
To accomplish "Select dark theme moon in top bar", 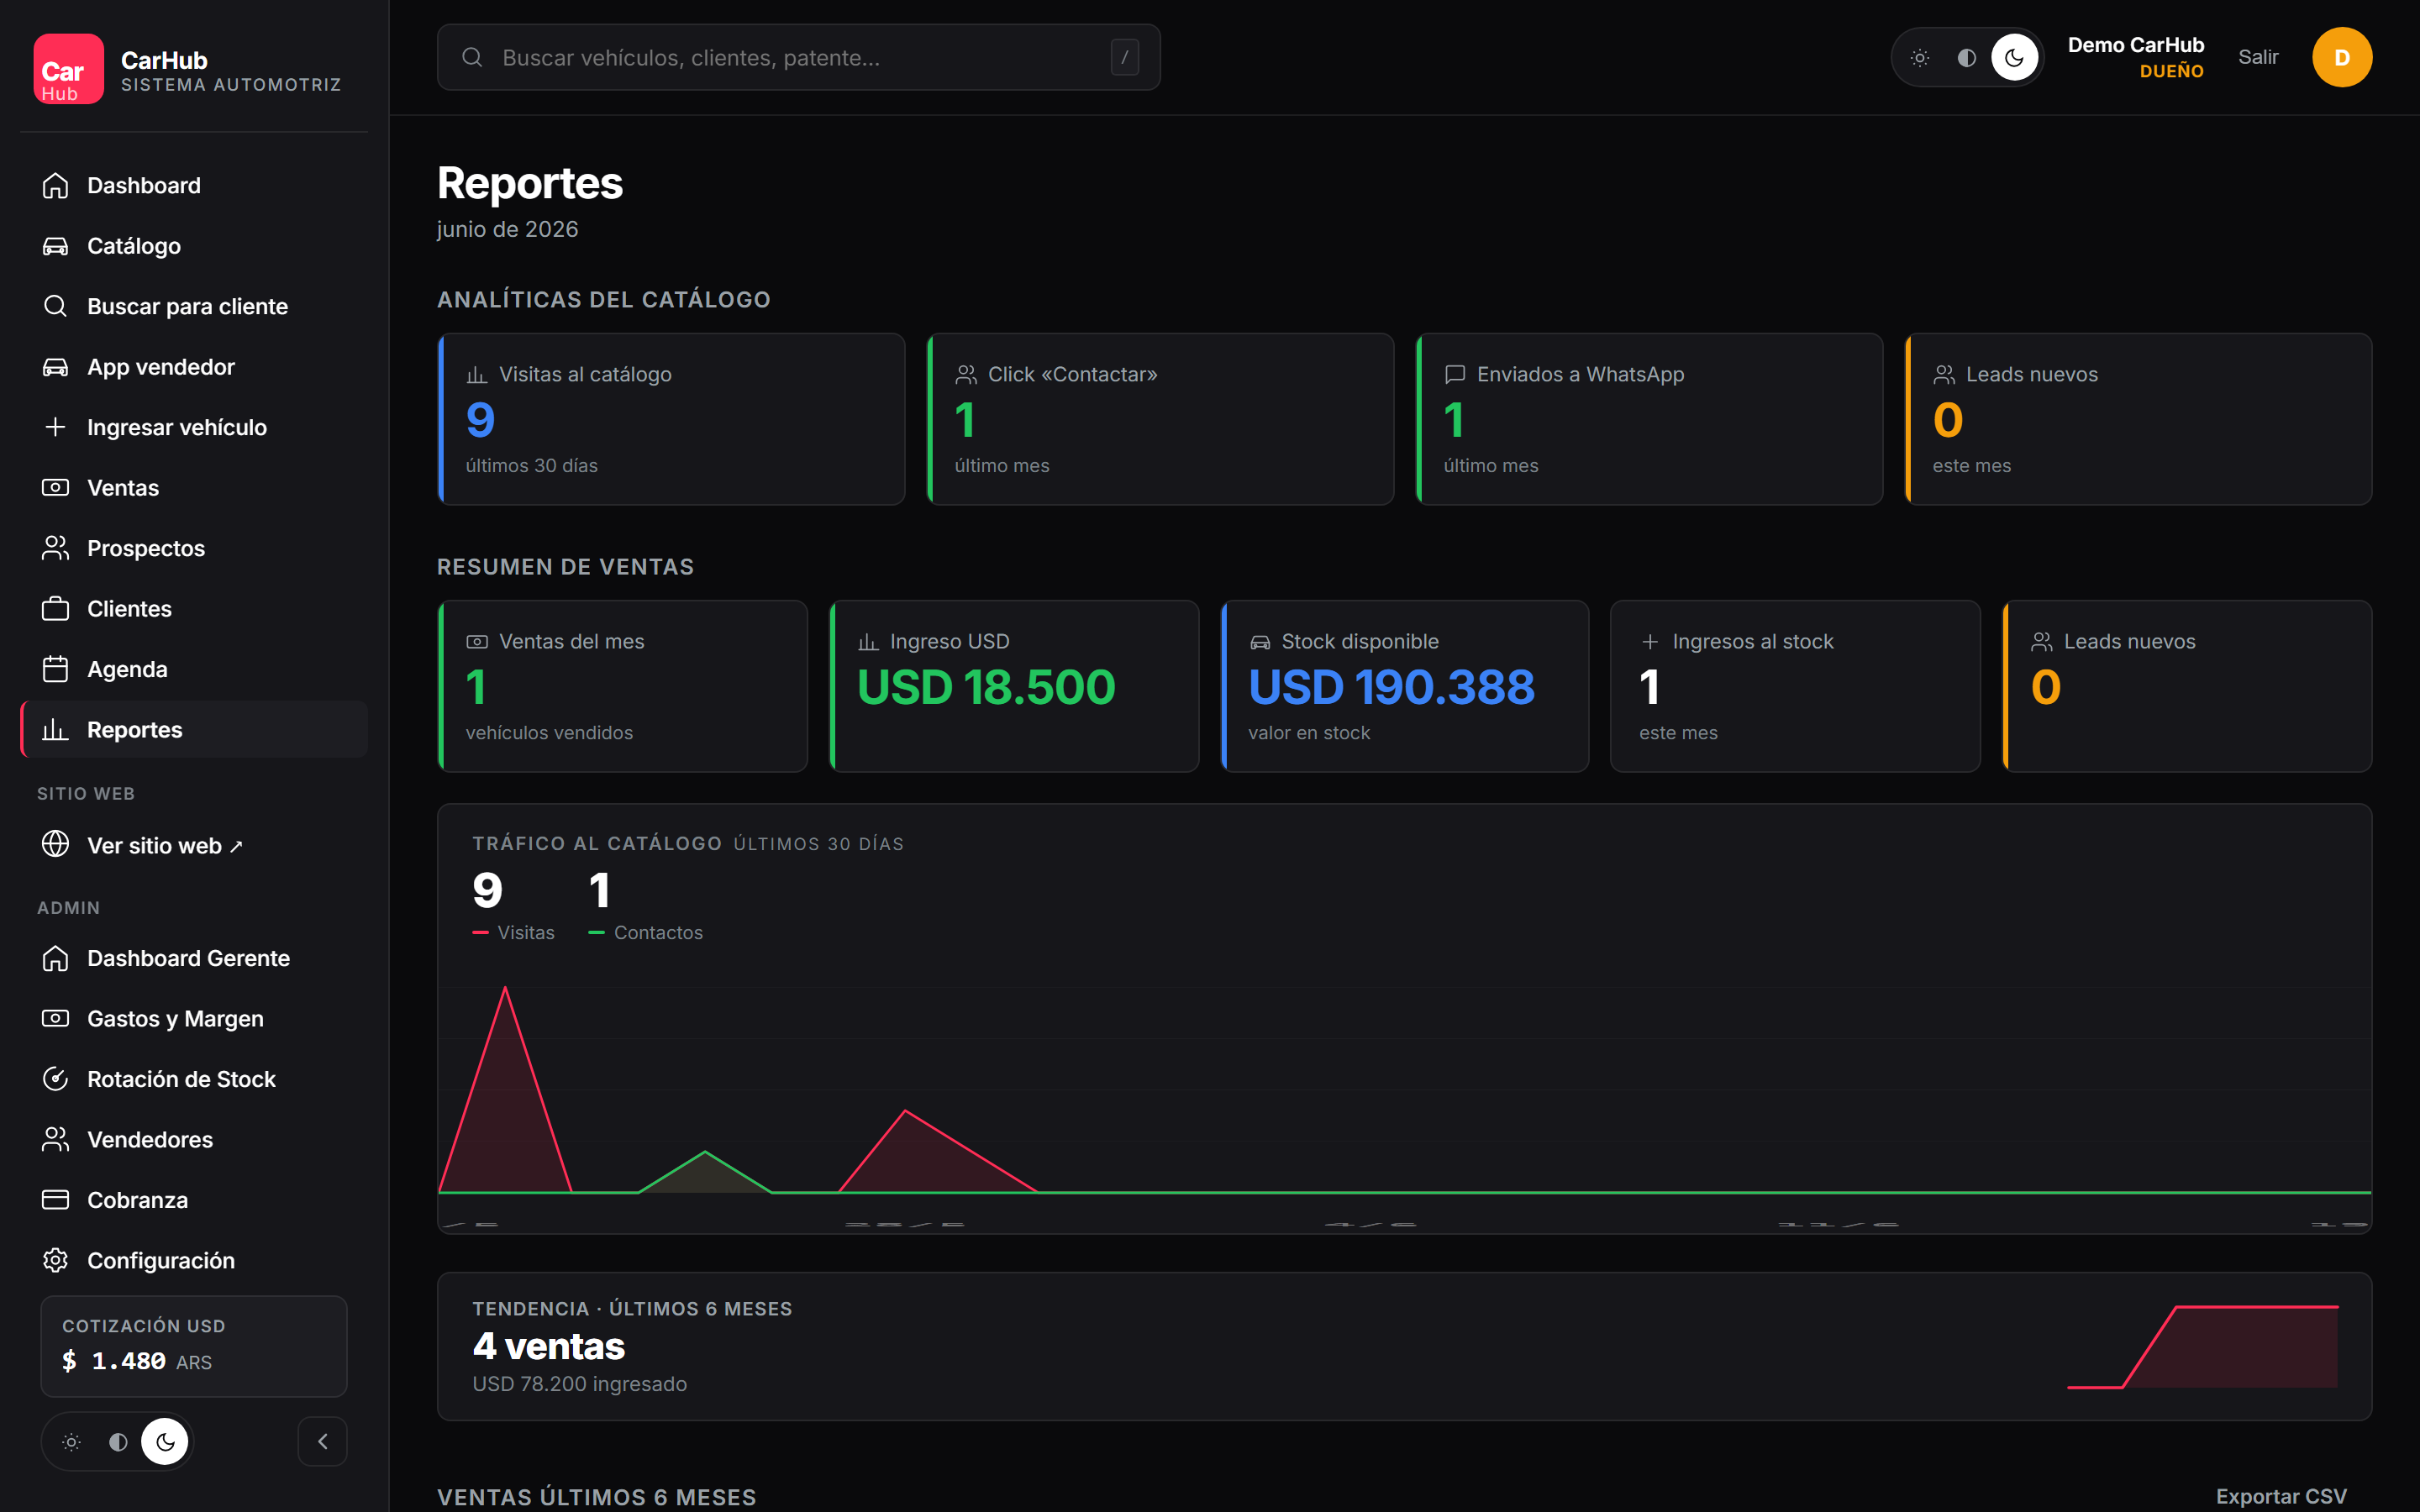I will (2014, 58).
